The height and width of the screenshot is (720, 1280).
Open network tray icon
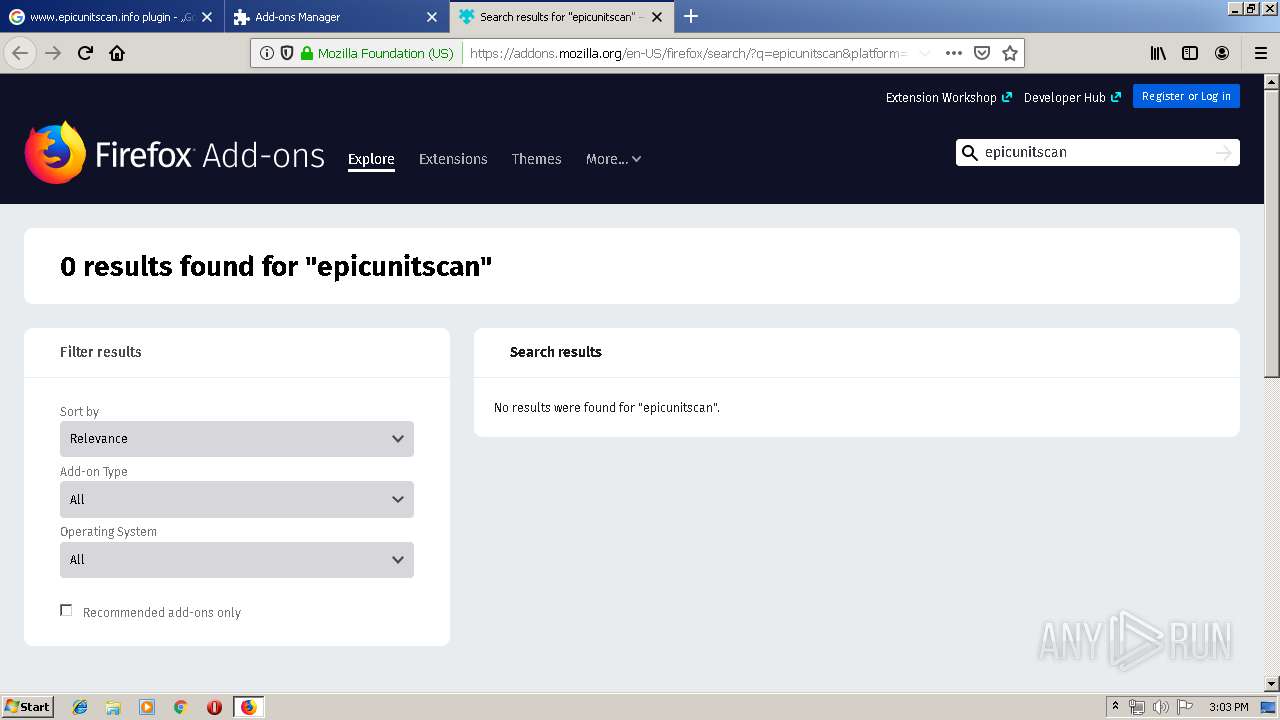pyautogui.click(x=1137, y=707)
